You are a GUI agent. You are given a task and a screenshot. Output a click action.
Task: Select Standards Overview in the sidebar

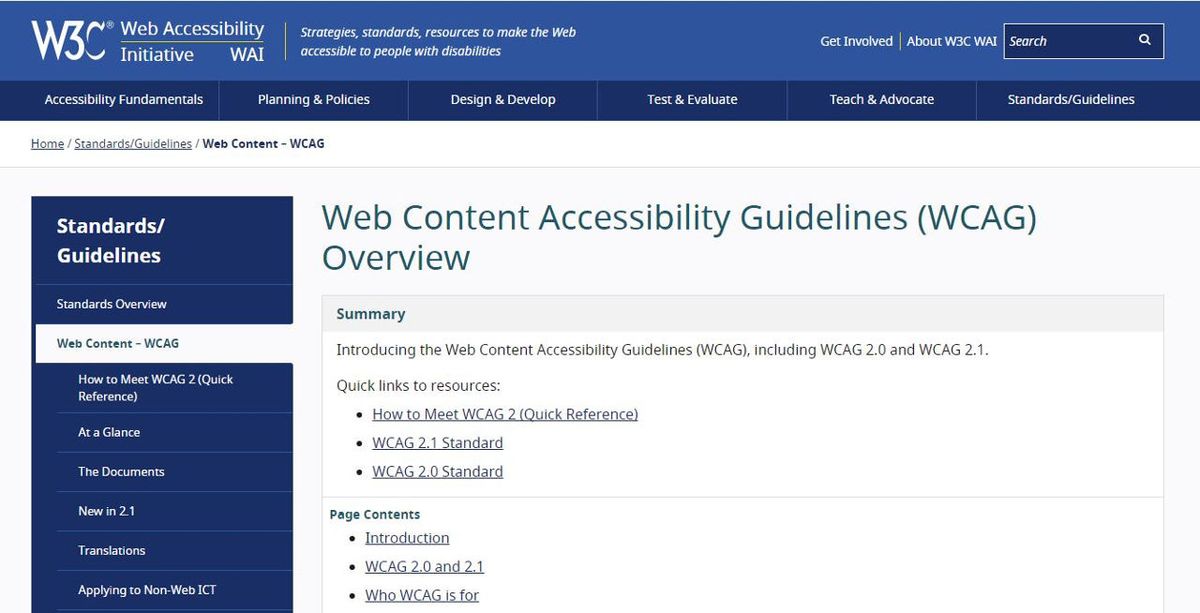click(110, 304)
